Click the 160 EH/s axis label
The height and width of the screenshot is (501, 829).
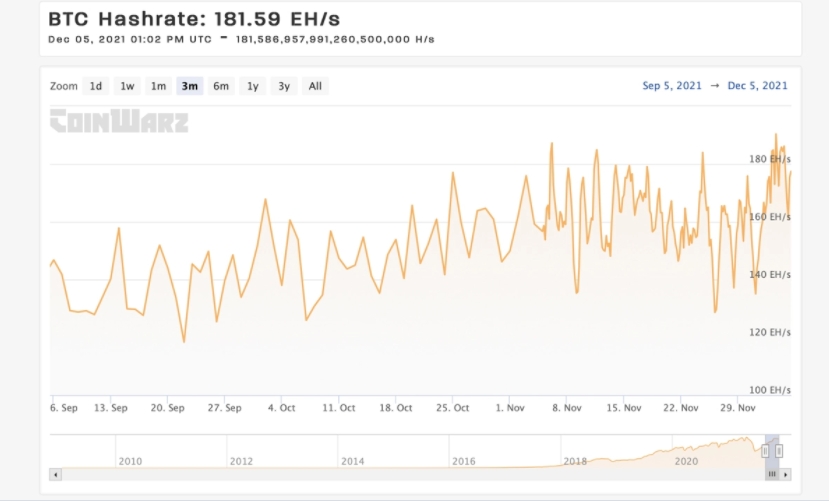pos(770,217)
